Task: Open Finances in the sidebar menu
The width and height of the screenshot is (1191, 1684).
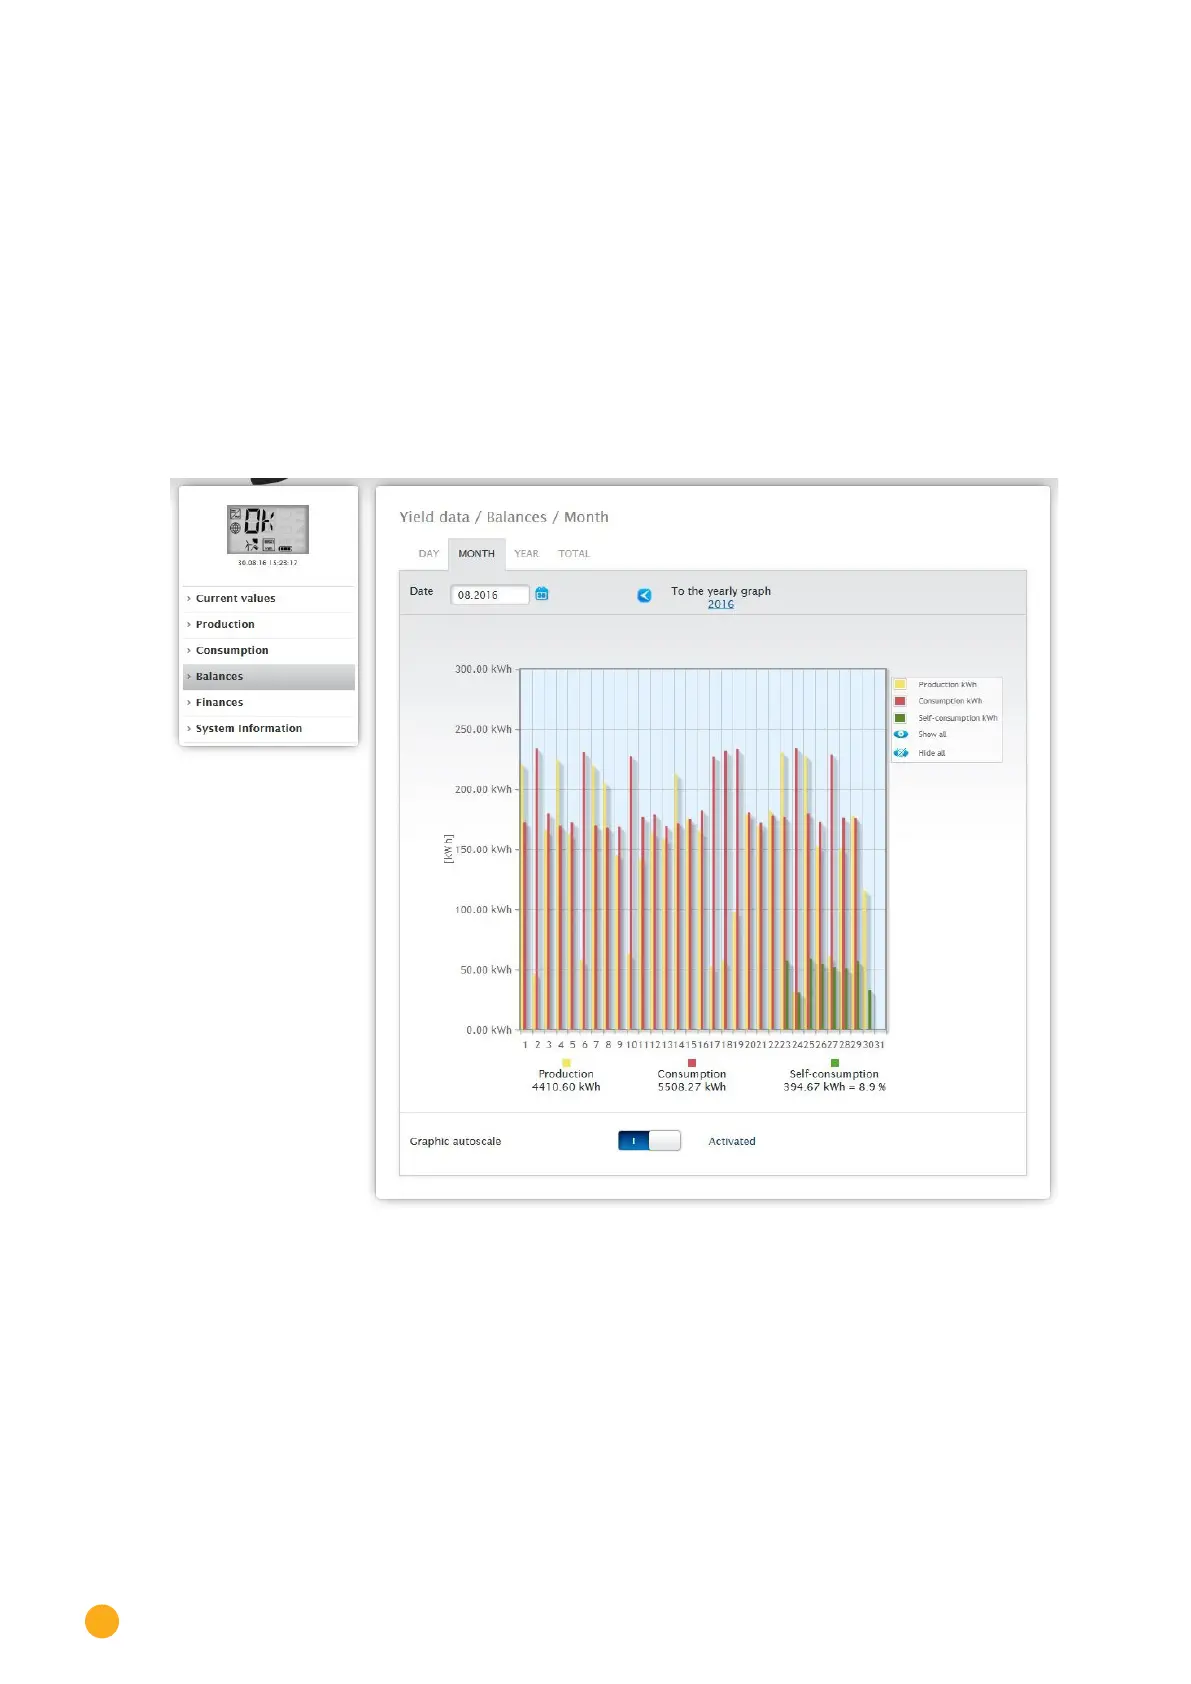Action: 219,702
